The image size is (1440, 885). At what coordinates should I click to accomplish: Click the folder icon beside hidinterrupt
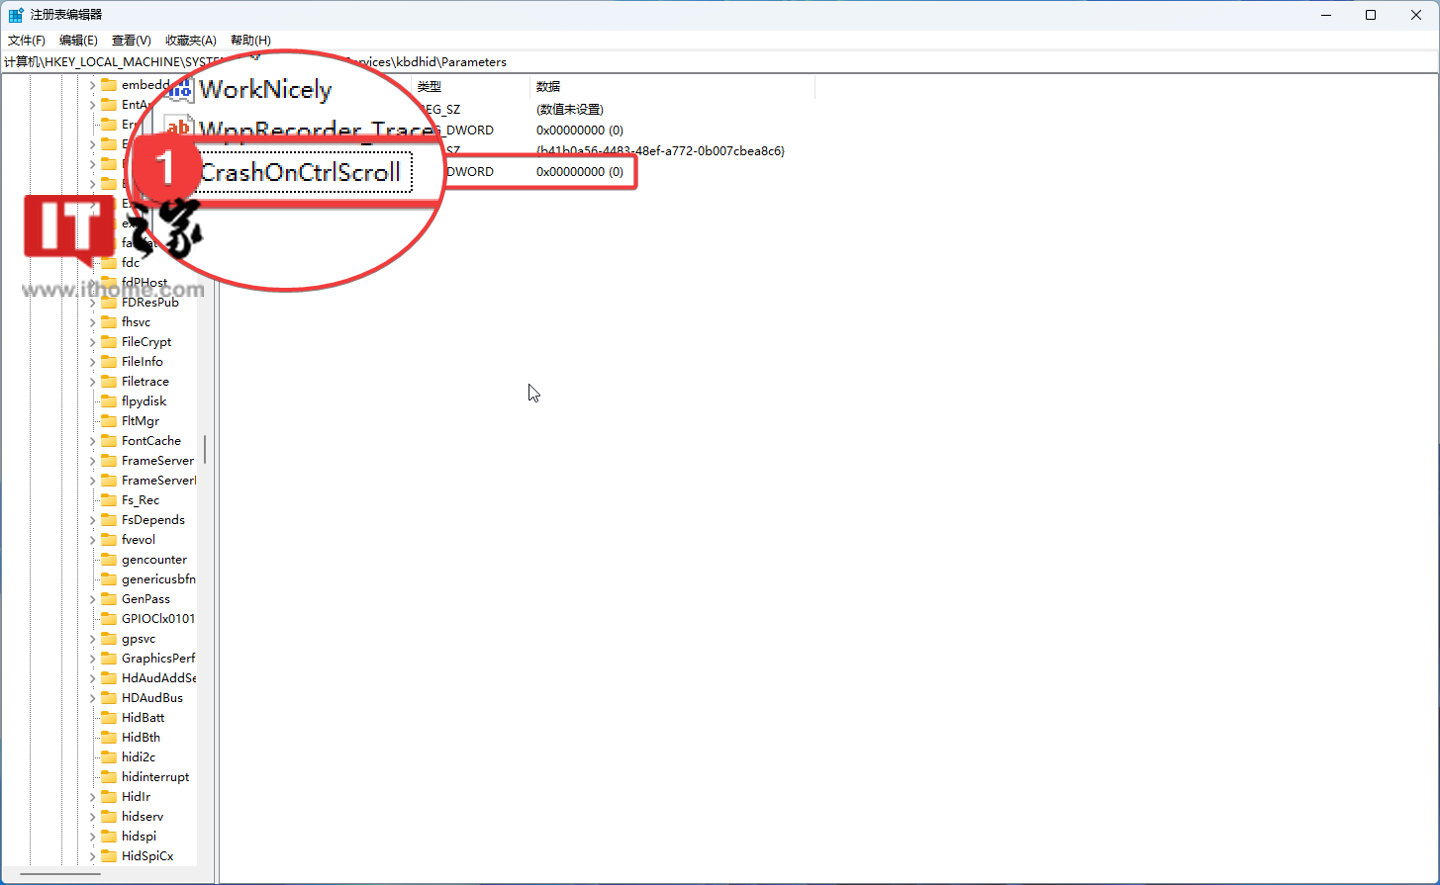(109, 777)
